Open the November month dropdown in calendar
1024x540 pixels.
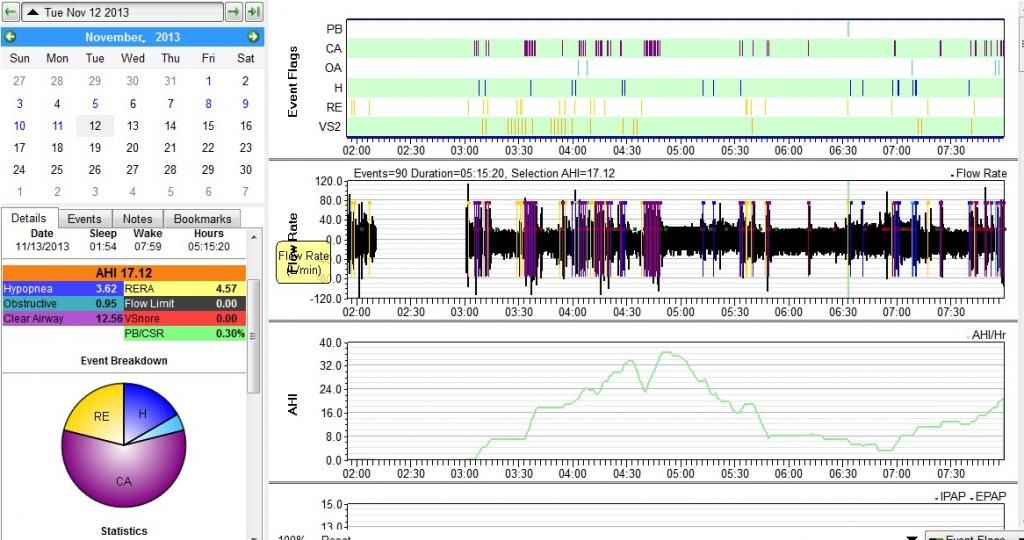[x=114, y=37]
